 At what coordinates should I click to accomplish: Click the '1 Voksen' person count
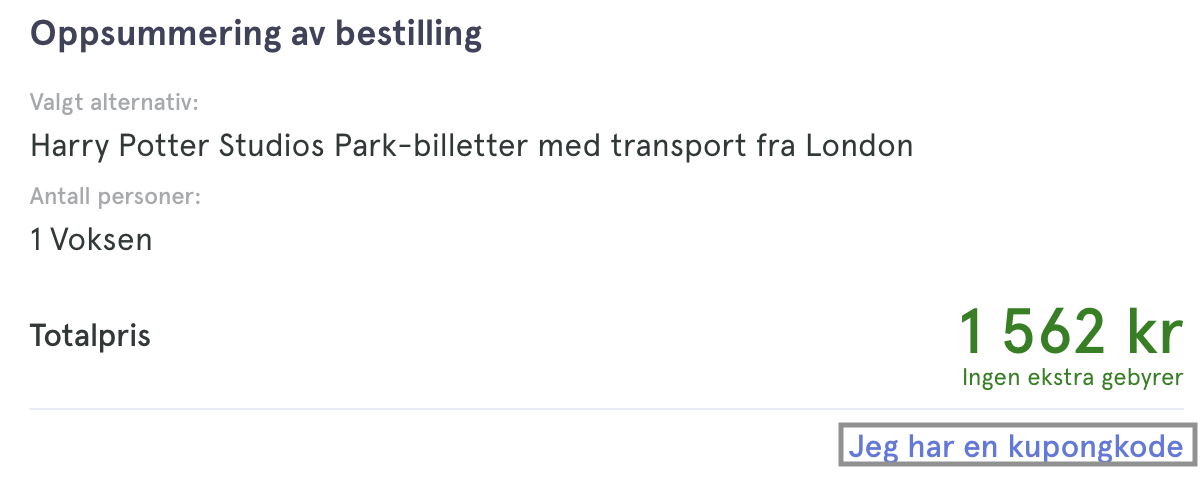[x=91, y=240]
